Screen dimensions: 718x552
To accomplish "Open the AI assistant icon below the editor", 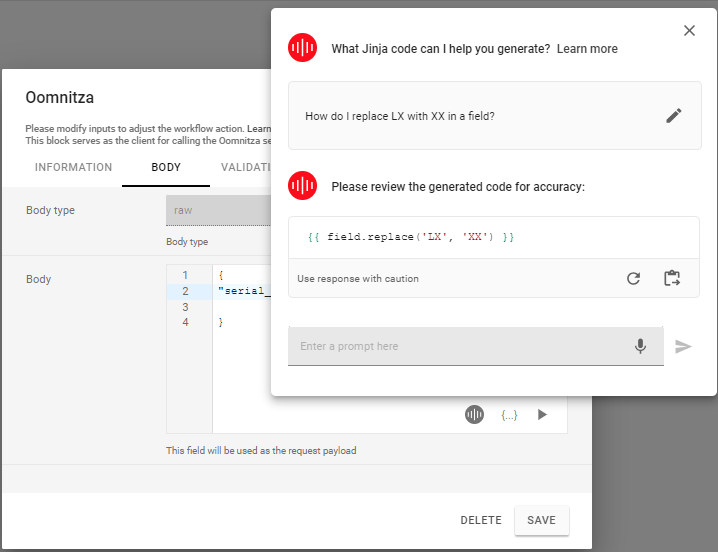I will coord(475,414).
